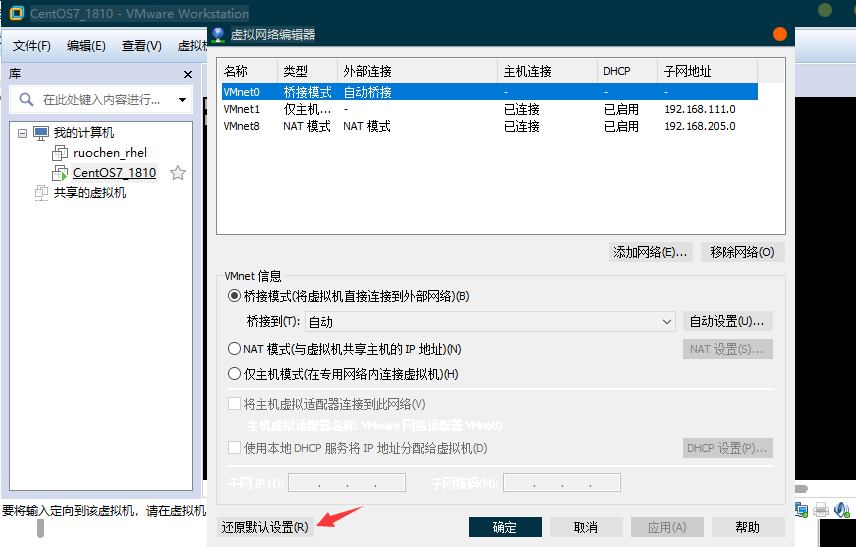Open the 编辑(E) menu
856x547 pixels.
tap(86, 46)
